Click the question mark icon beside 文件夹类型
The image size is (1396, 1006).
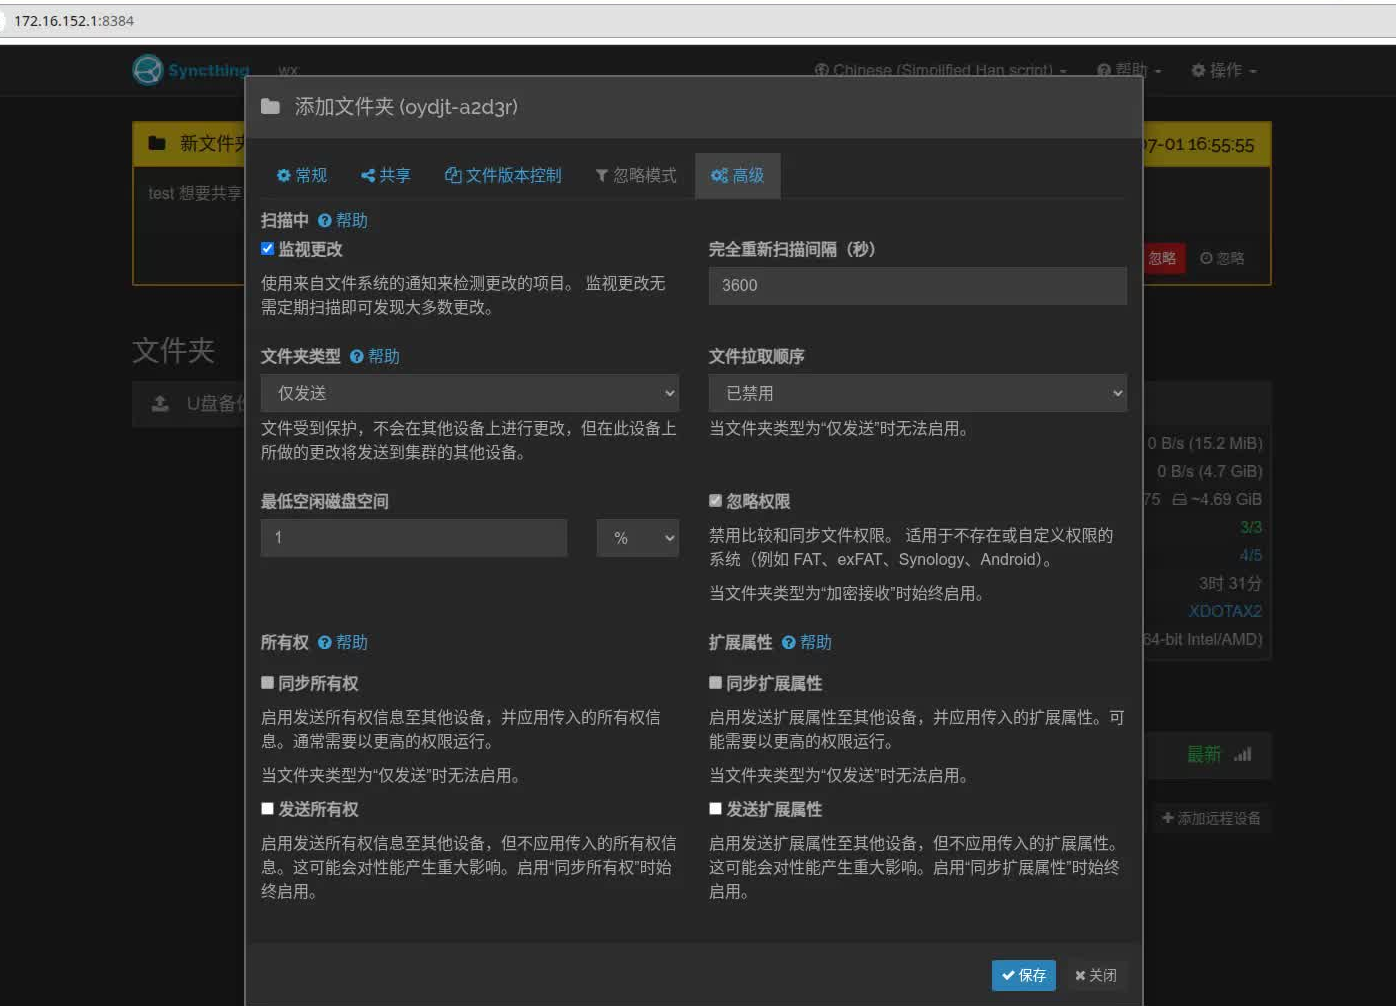tap(356, 356)
